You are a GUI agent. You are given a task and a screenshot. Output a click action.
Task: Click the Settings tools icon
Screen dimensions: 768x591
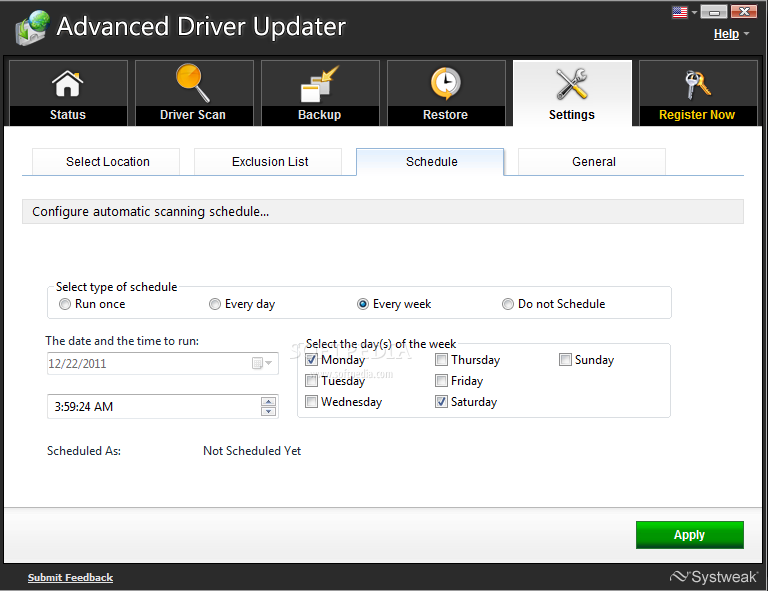(x=572, y=84)
